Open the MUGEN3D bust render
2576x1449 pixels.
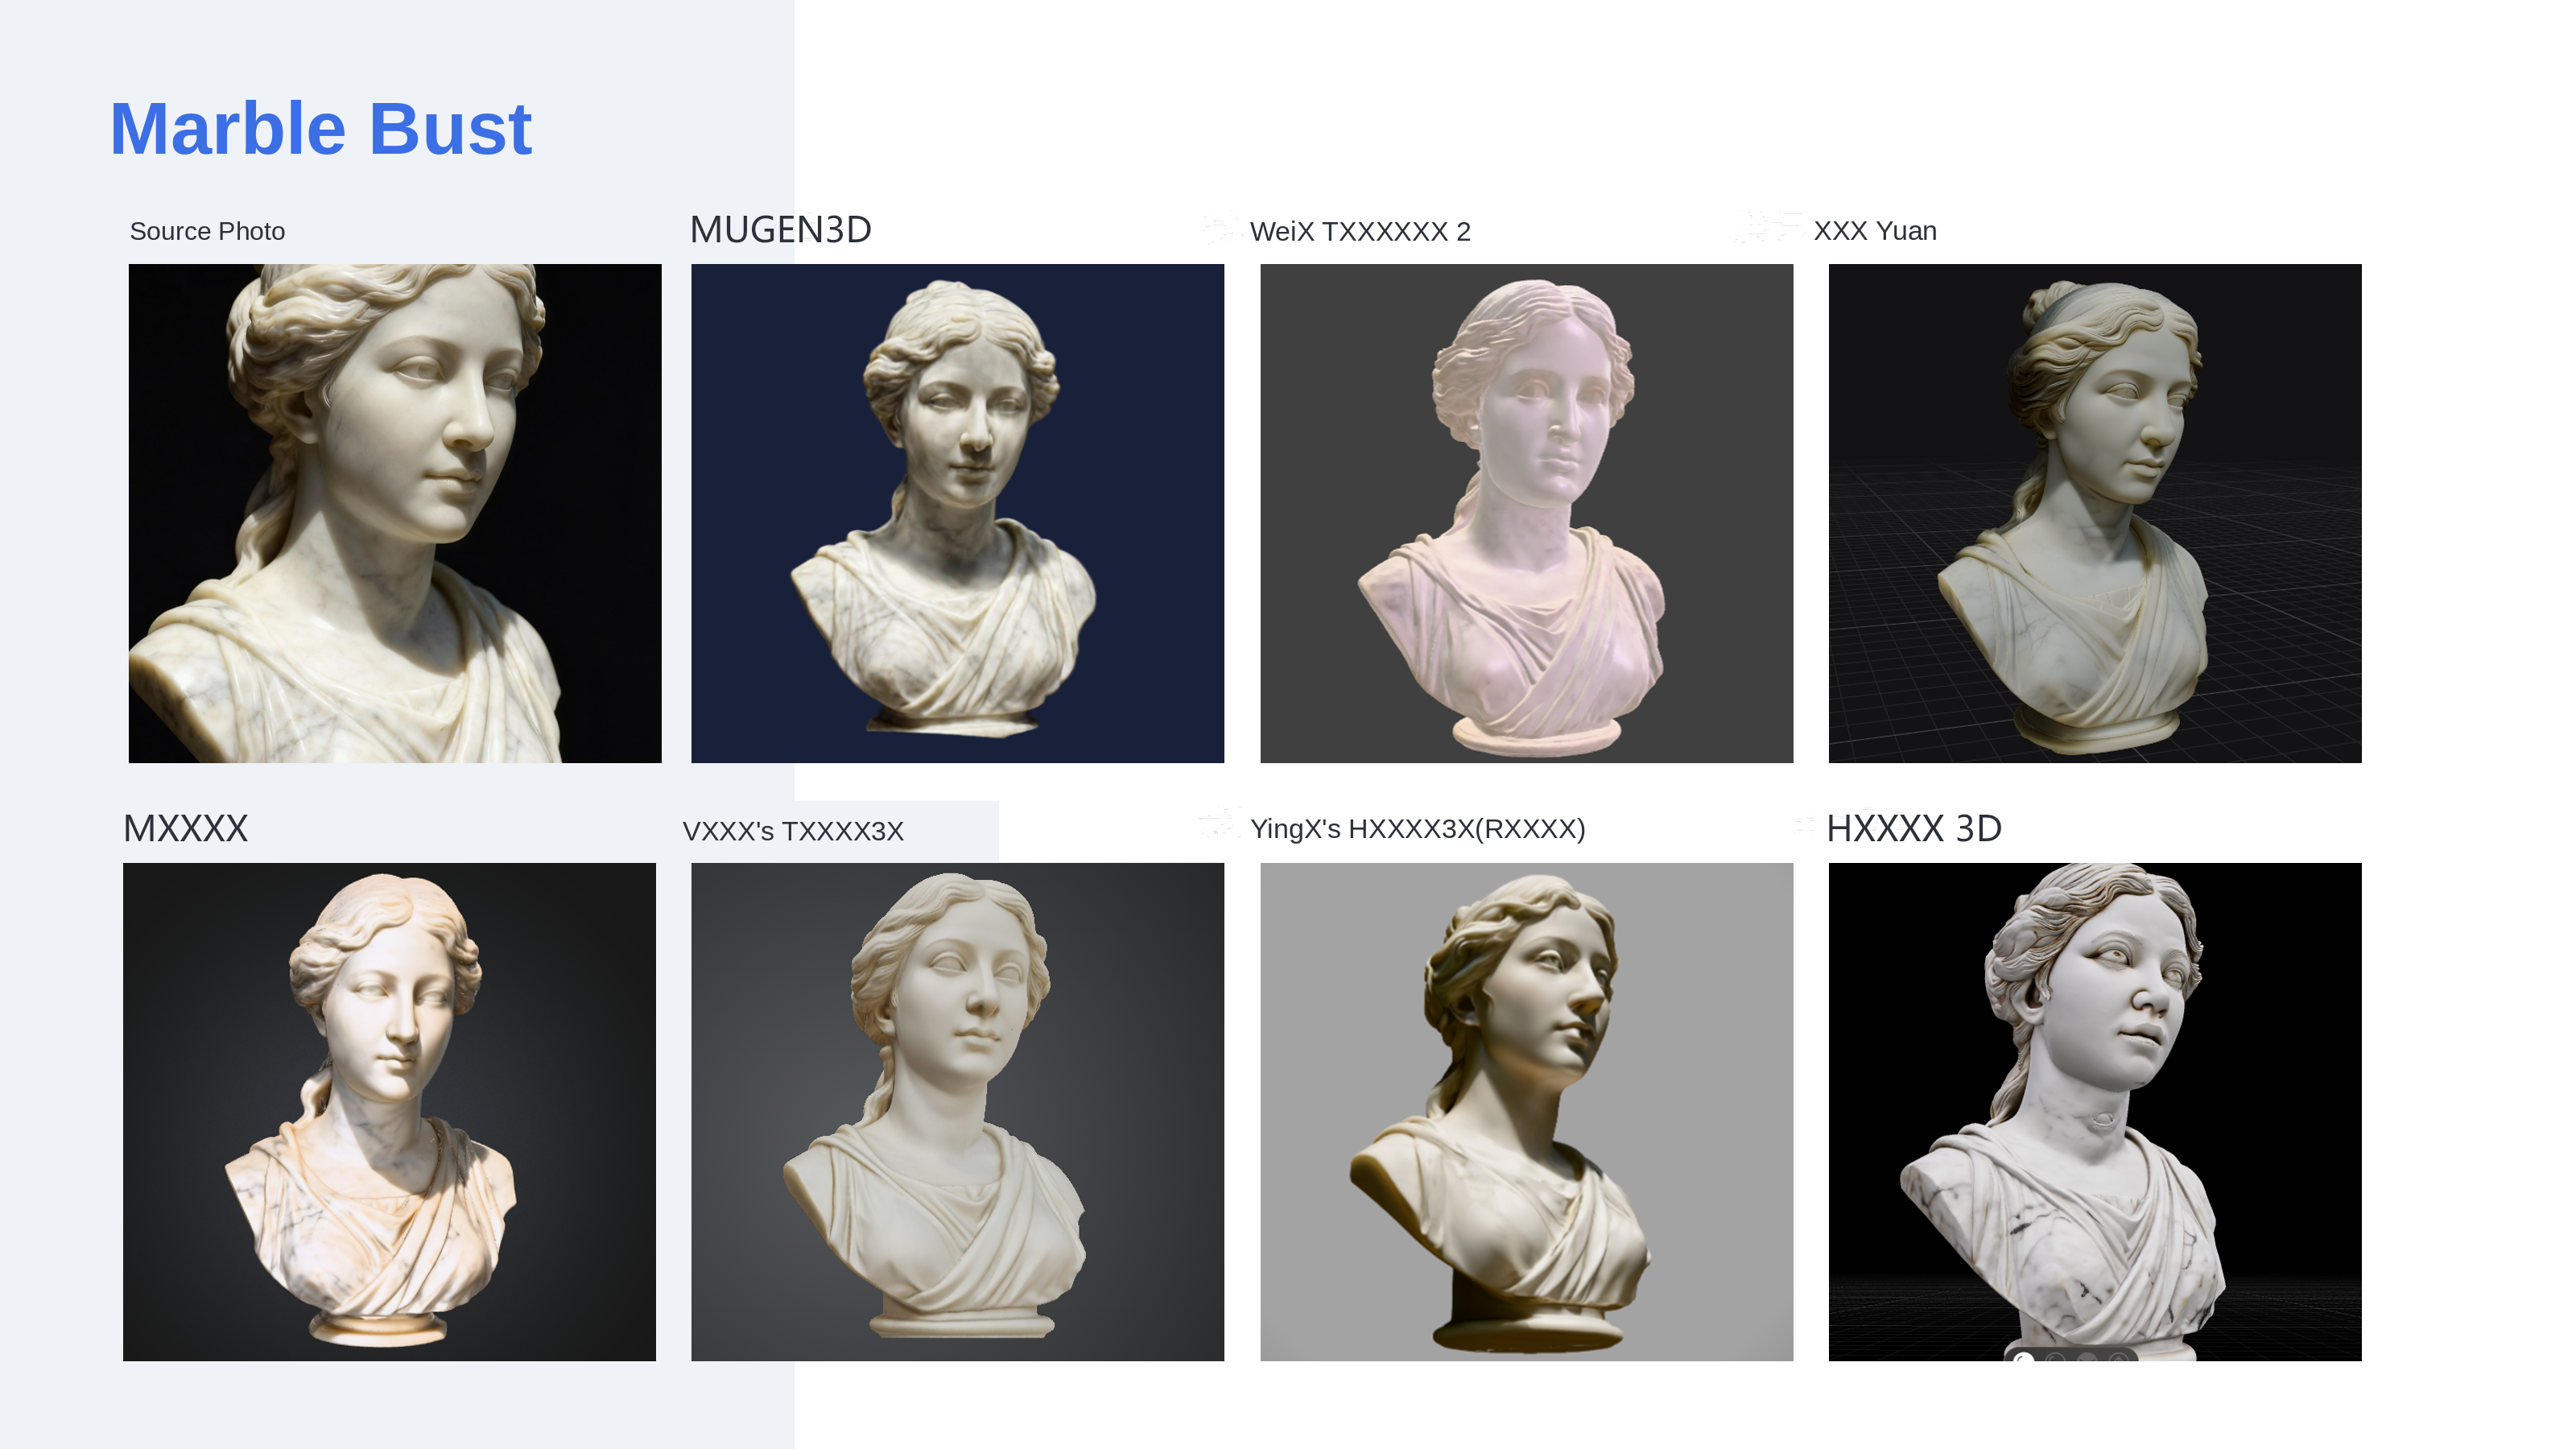click(957, 513)
